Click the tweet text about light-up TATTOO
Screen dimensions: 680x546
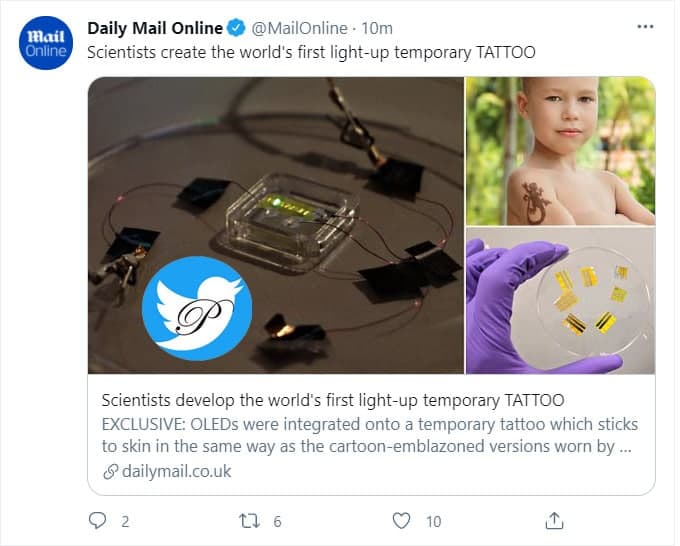coord(311,52)
